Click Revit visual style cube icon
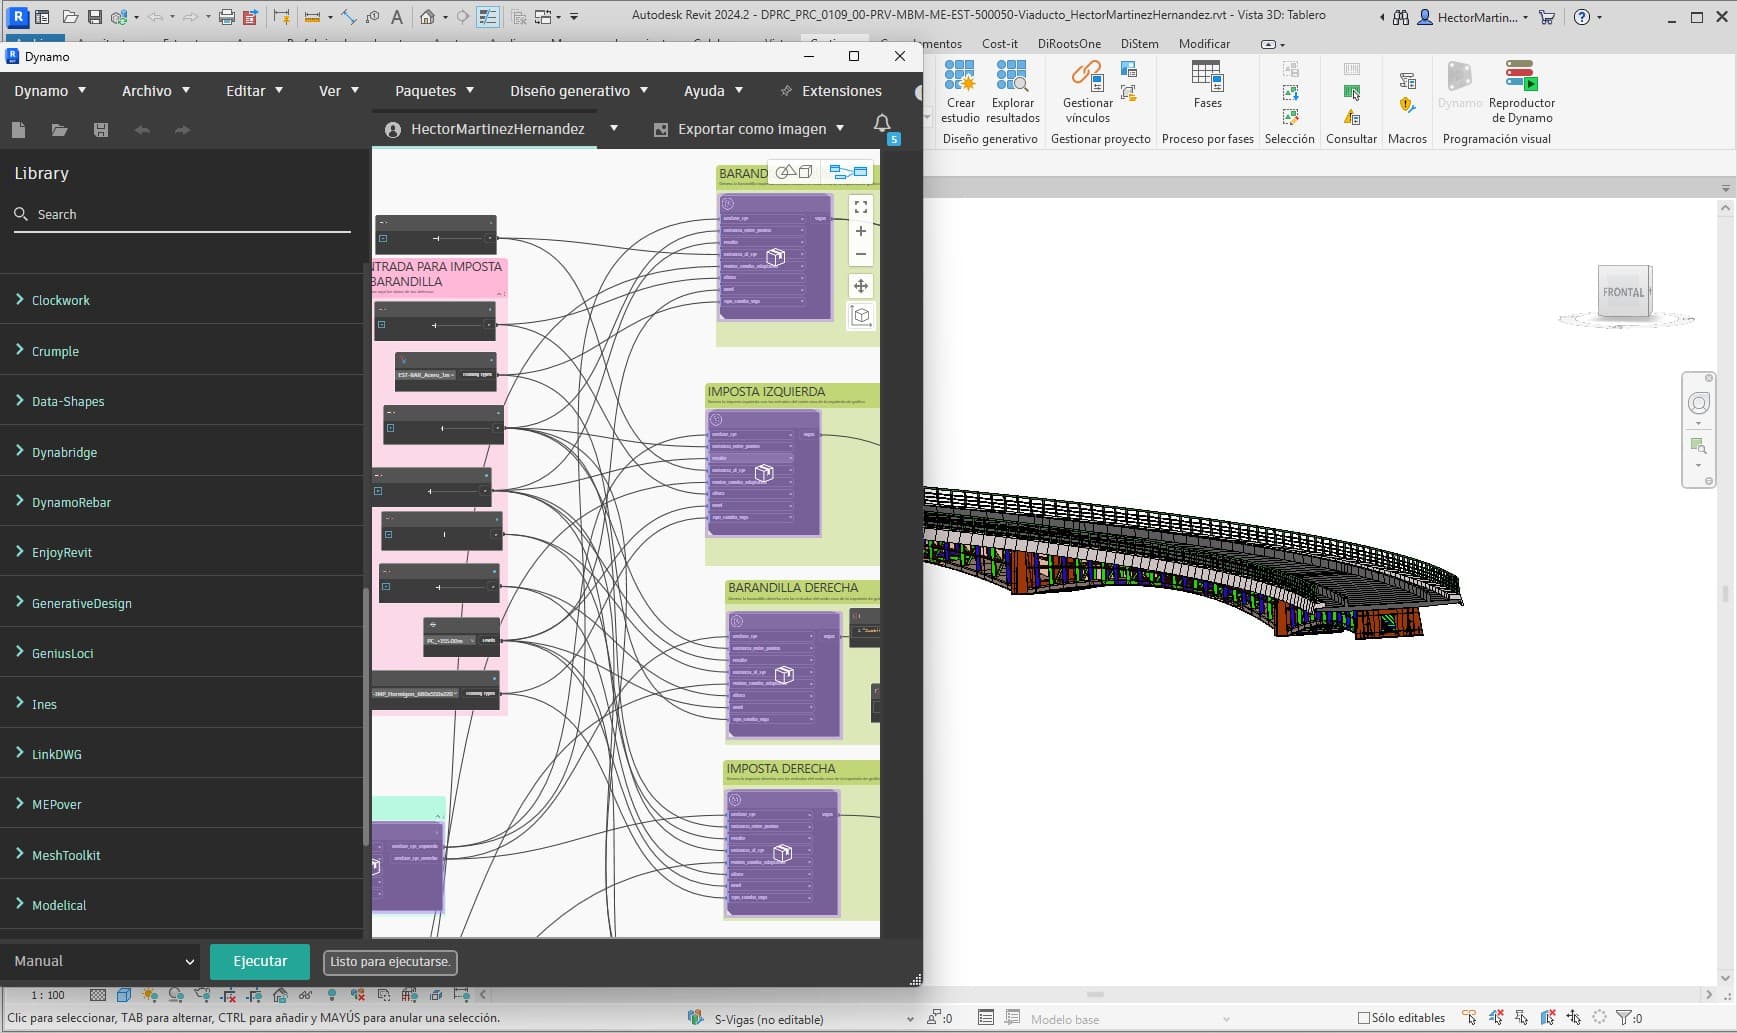Screen dimensions: 1737x1033 coord(124,995)
